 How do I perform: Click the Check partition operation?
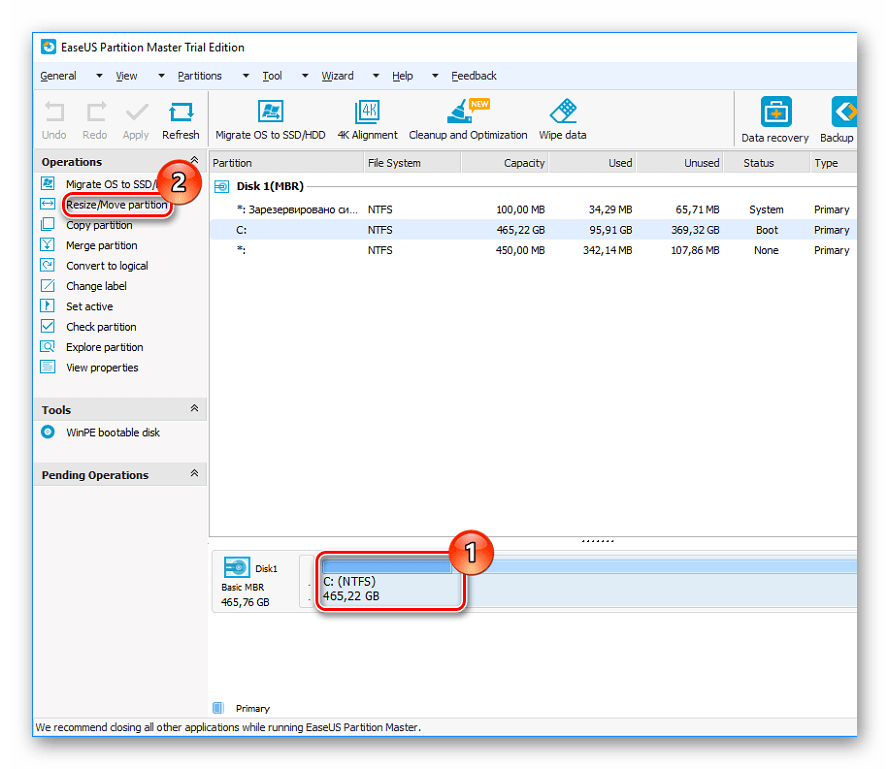coord(101,327)
